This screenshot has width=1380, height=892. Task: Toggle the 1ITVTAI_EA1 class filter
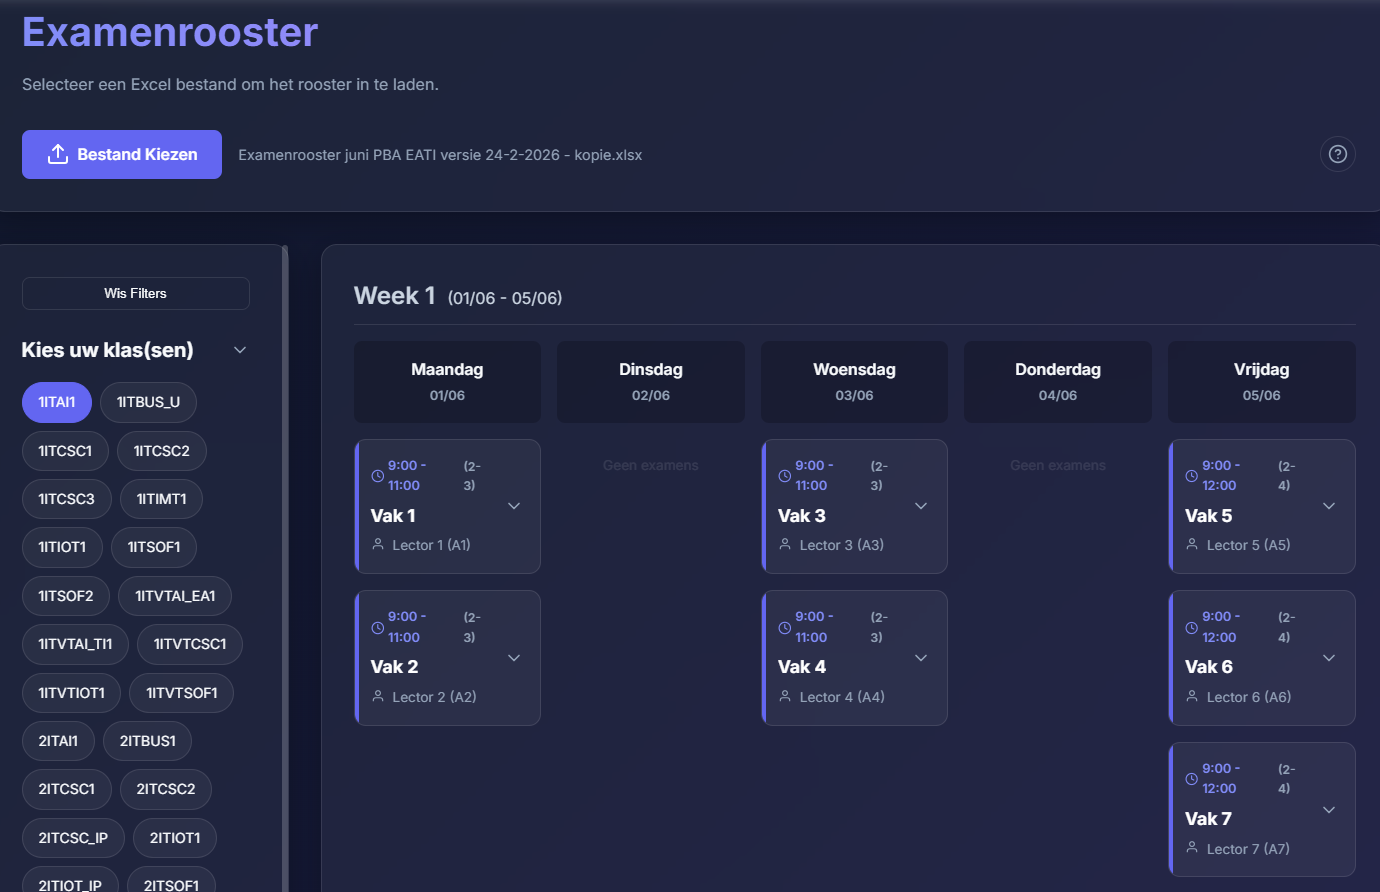click(175, 596)
